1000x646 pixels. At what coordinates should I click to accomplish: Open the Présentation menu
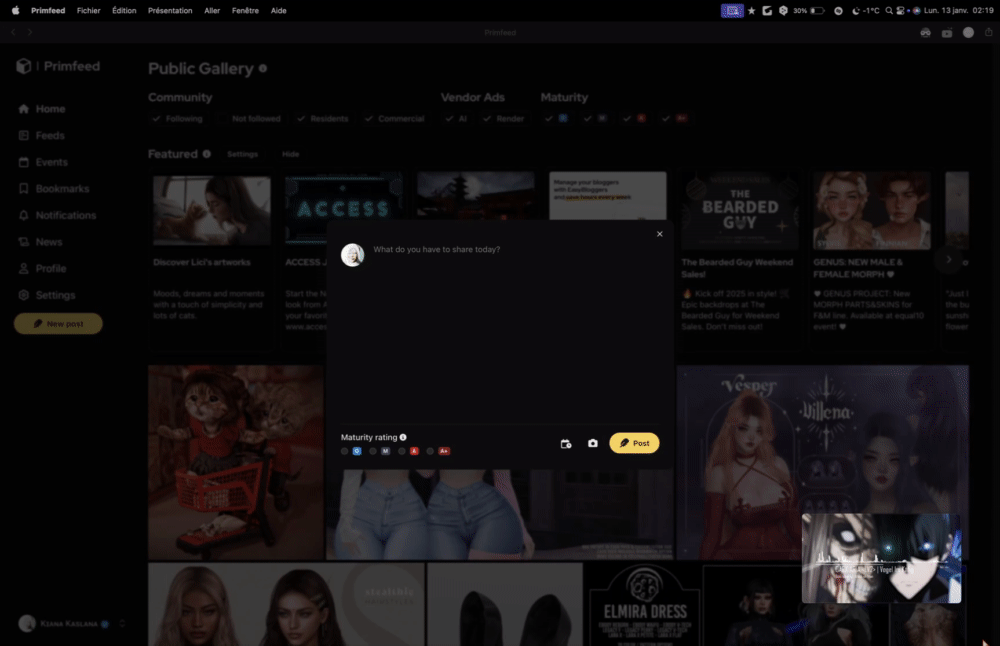(170, 10)
